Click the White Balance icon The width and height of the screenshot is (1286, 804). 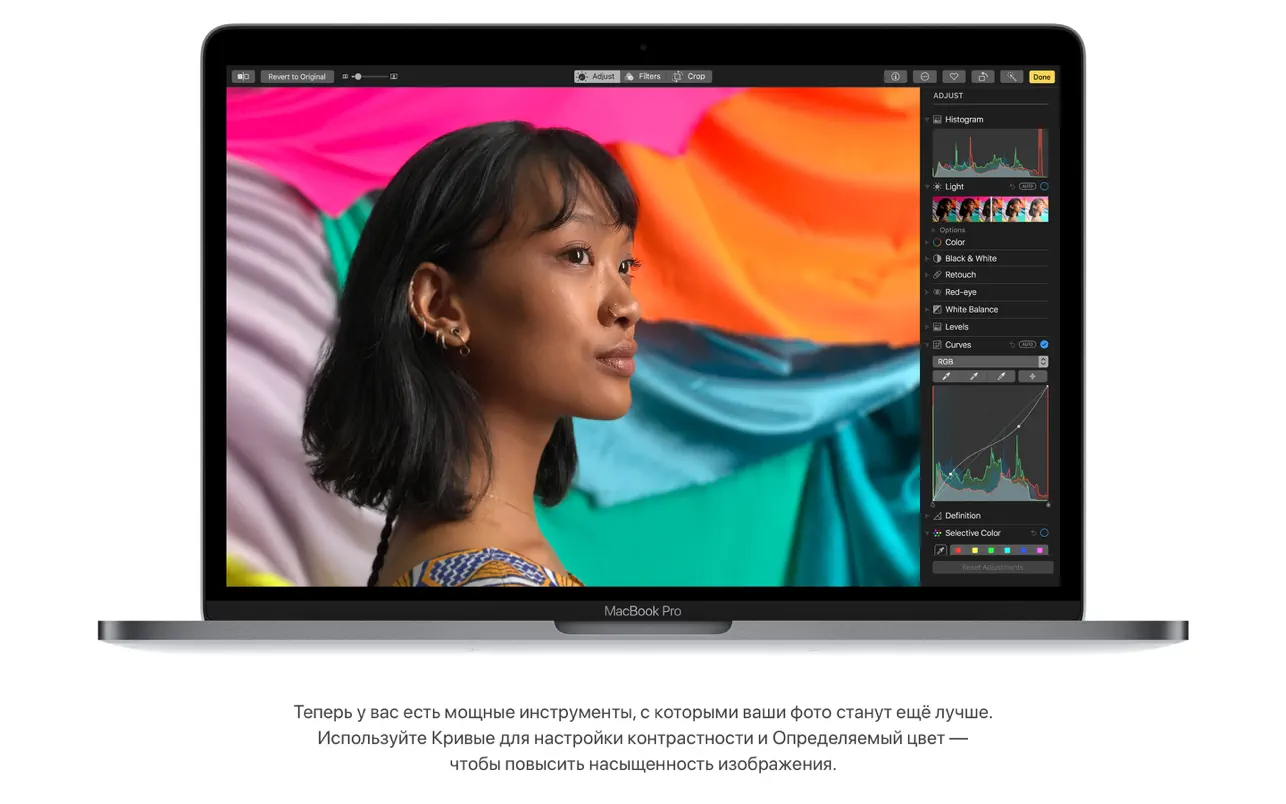[x=937, y=309]
